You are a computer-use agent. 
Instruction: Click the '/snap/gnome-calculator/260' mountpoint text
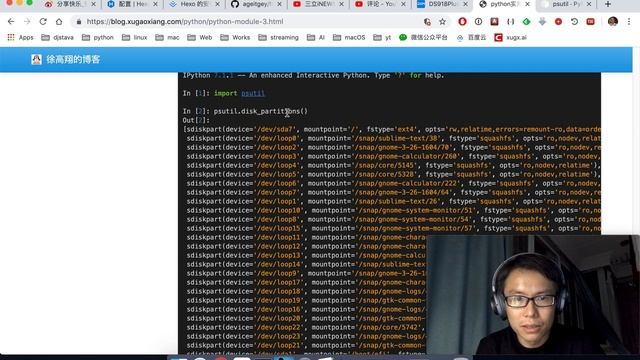[406, 156]
